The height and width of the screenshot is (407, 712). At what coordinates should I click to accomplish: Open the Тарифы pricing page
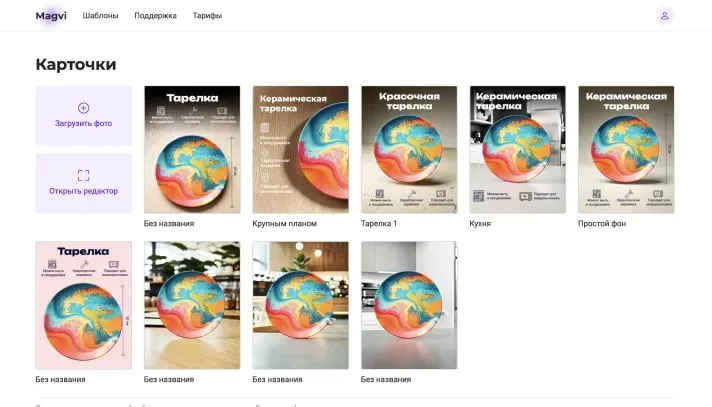(207, 16)
